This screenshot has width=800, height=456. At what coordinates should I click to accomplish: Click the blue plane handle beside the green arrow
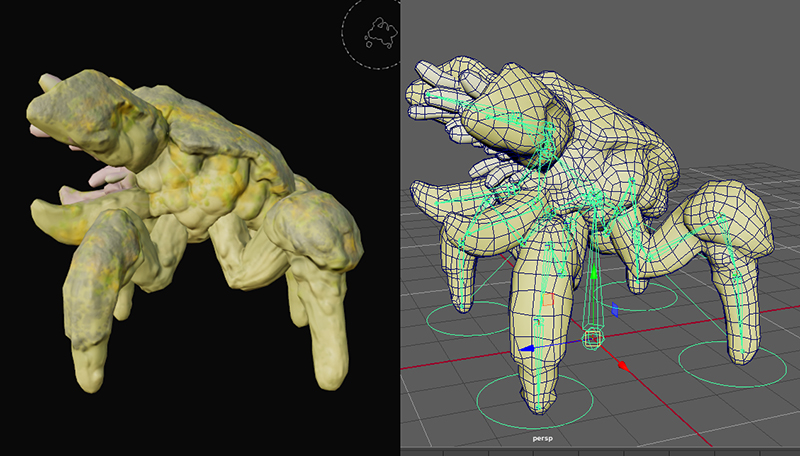(615, 309)
